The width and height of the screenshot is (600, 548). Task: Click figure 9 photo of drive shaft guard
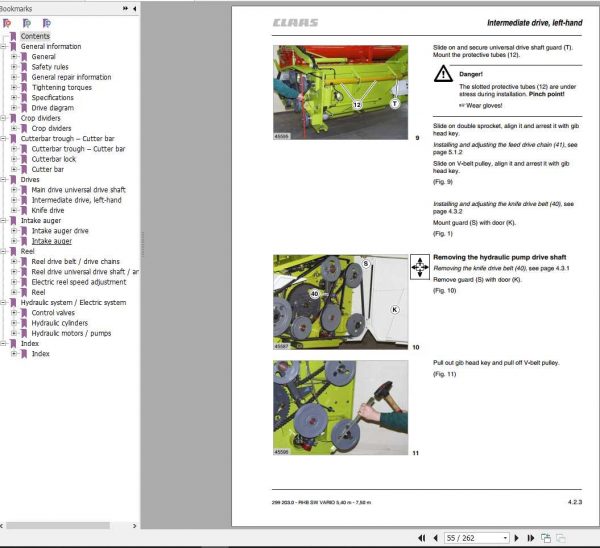(x=340, y=92)
